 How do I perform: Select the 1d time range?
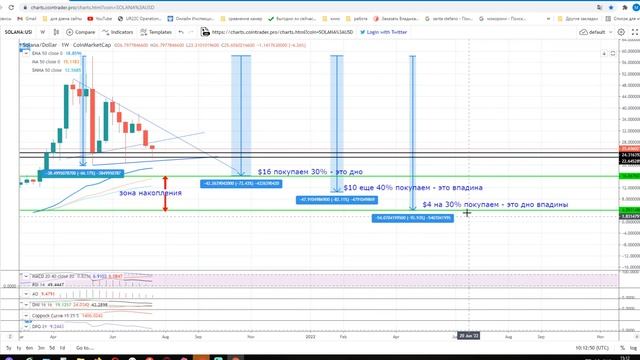point(62,348)
